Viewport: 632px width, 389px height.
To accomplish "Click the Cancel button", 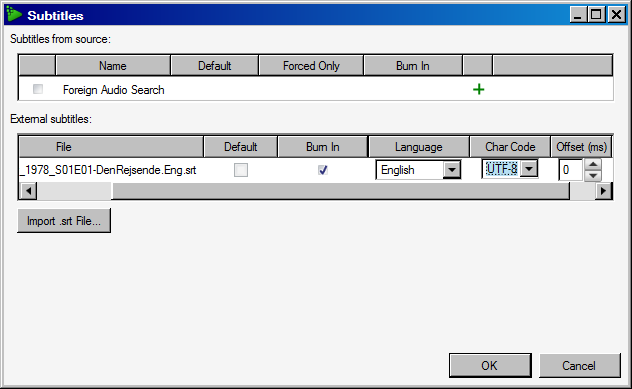I will [x=580, y=366].
